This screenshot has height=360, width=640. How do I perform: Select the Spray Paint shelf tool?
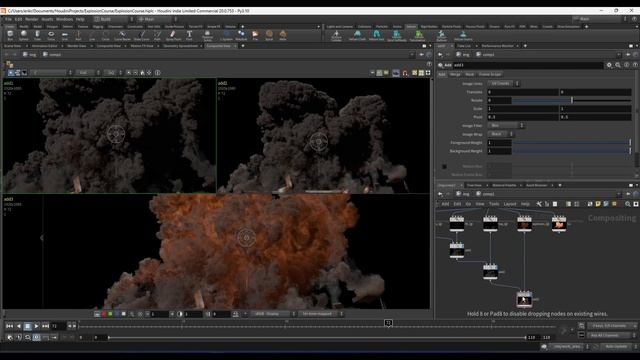pos(173,35)
